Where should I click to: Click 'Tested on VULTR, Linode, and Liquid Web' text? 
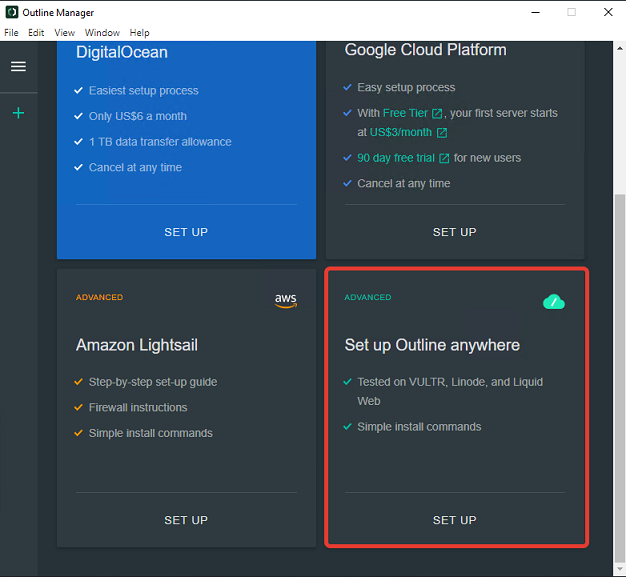pyautogui.click(x=450, y=391)
